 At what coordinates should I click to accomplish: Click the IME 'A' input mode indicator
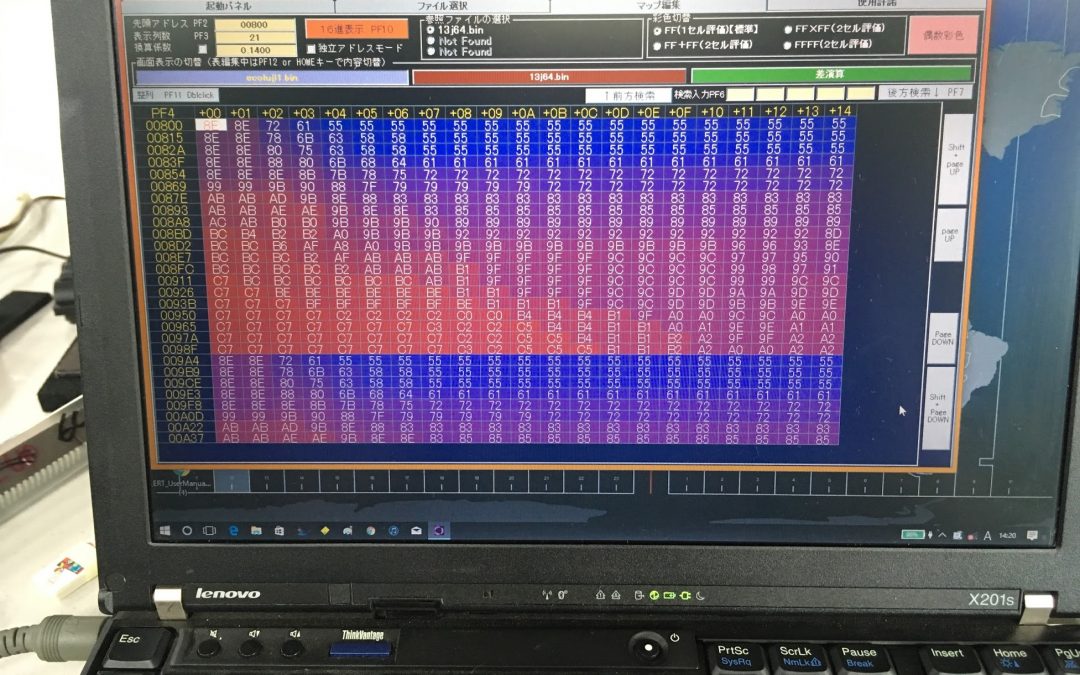coord(987,536)
